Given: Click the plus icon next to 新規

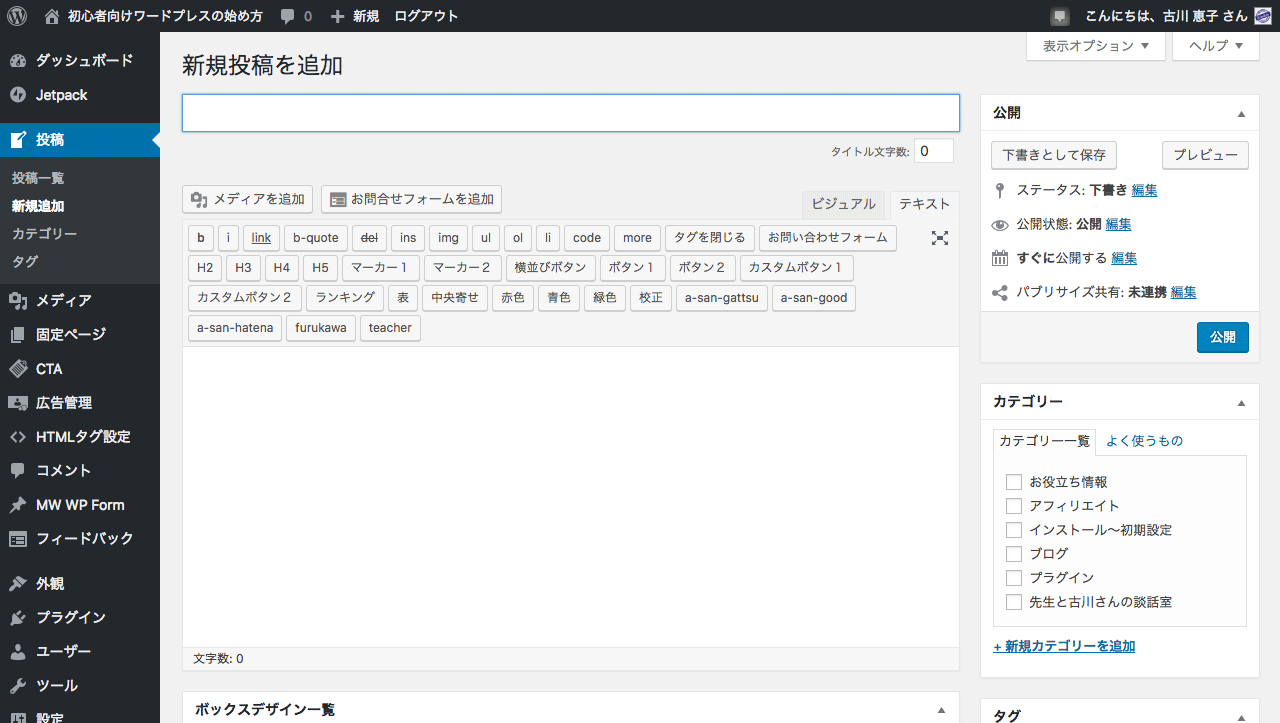Looking at the screenshot, I should click(337, 16).
